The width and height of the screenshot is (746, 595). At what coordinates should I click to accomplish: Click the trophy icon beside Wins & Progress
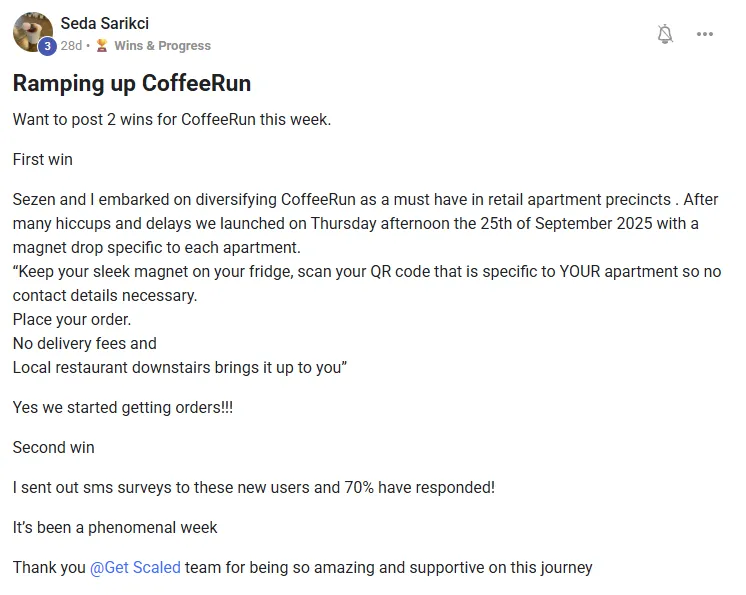point(102,45)
